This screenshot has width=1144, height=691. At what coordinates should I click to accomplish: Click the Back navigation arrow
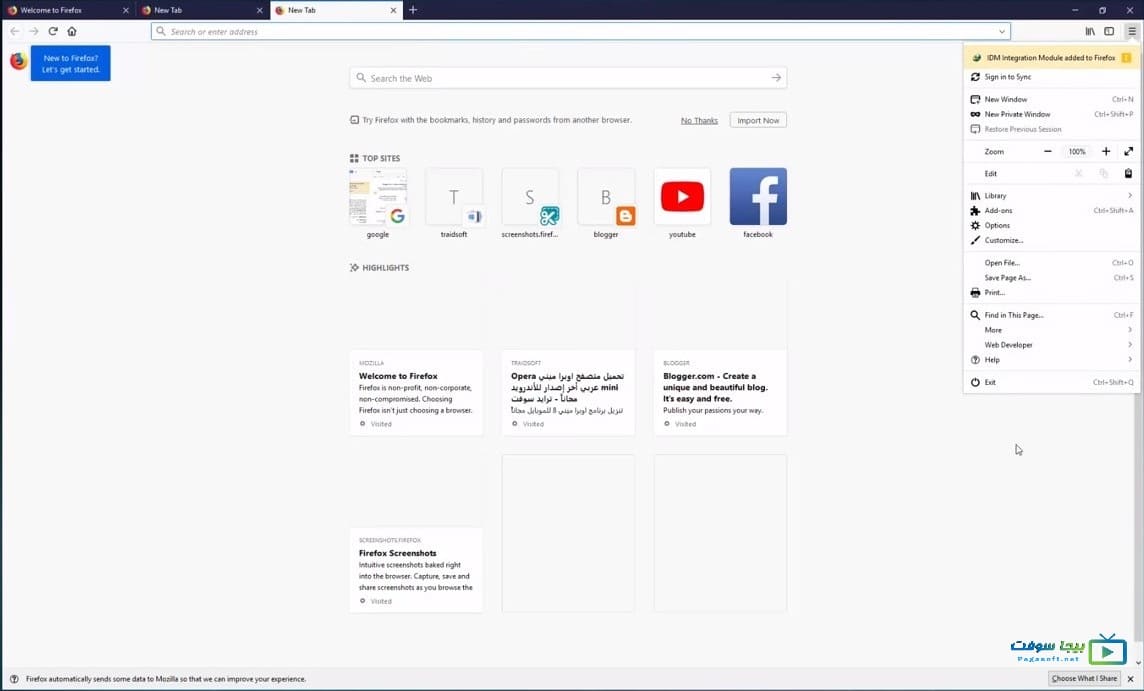[x=15, y=31]
